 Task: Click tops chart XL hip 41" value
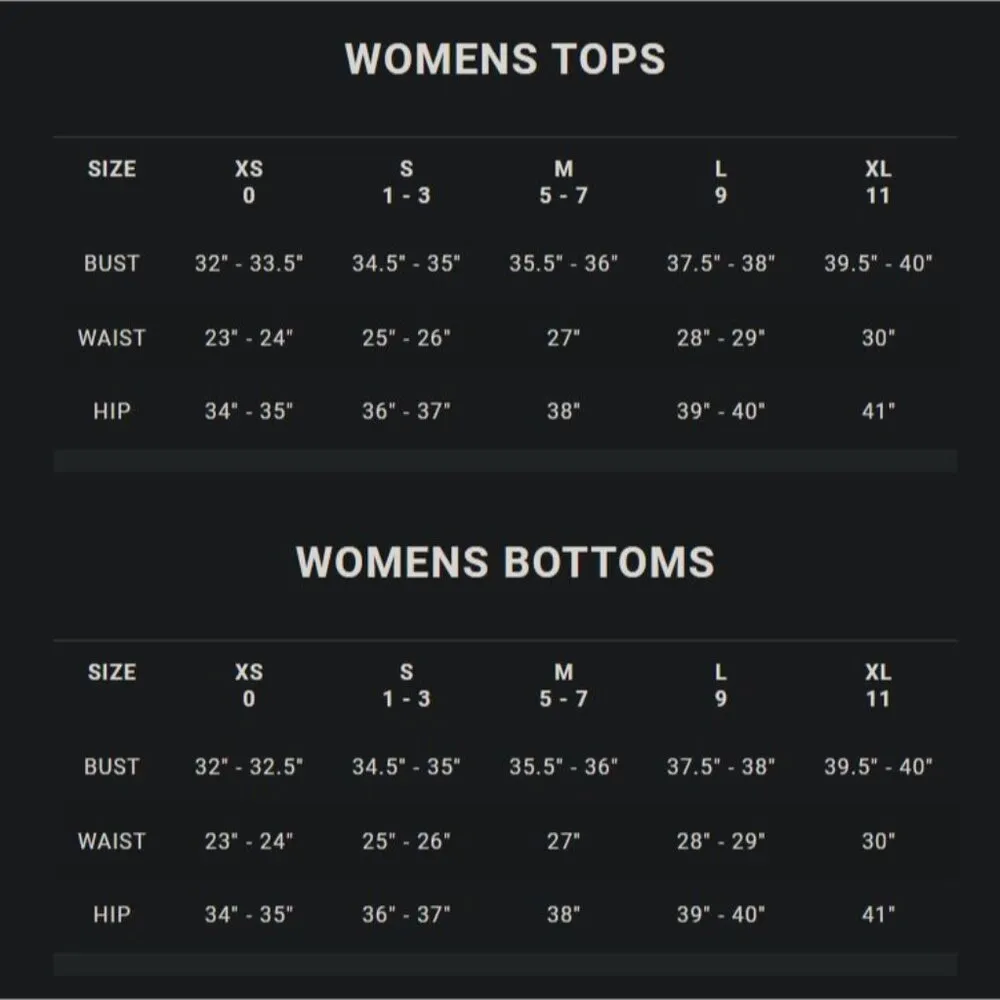878,411
